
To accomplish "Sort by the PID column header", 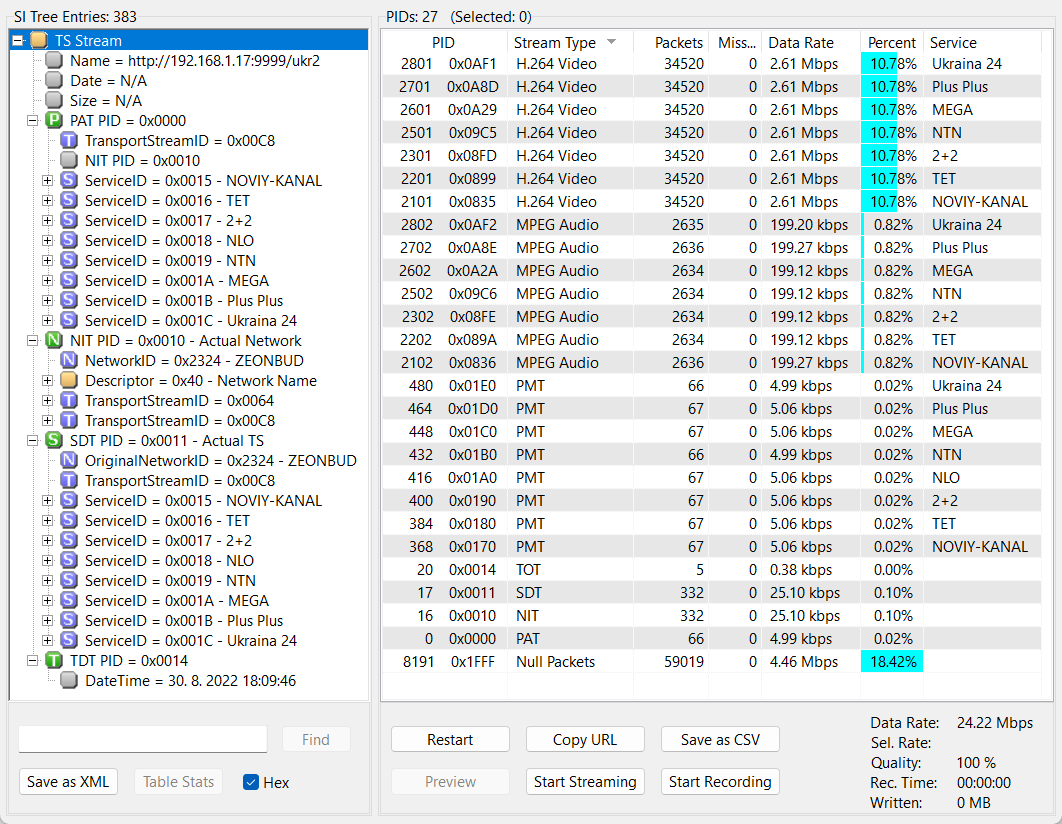I will (444, 43).
